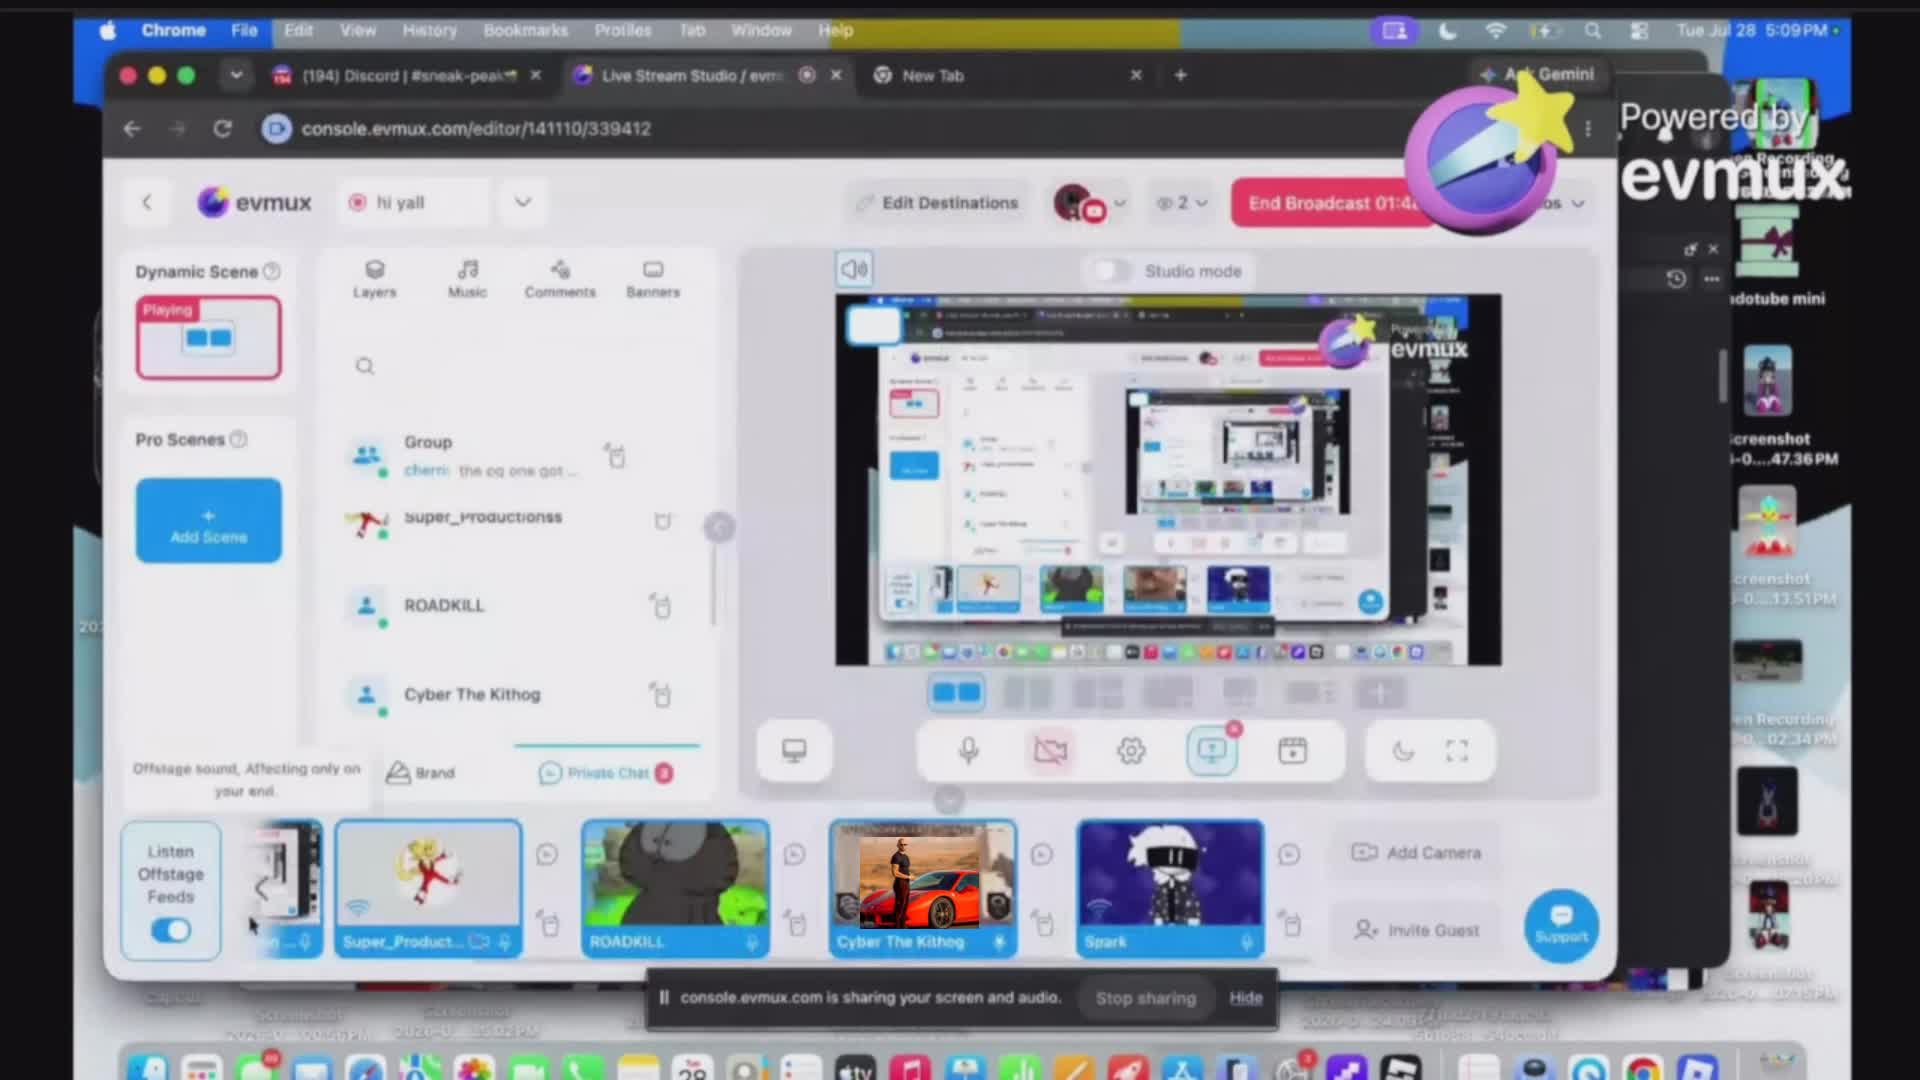Open the Brand tab
Screen dimensions: 1920x1080
[x=421, y=773]
